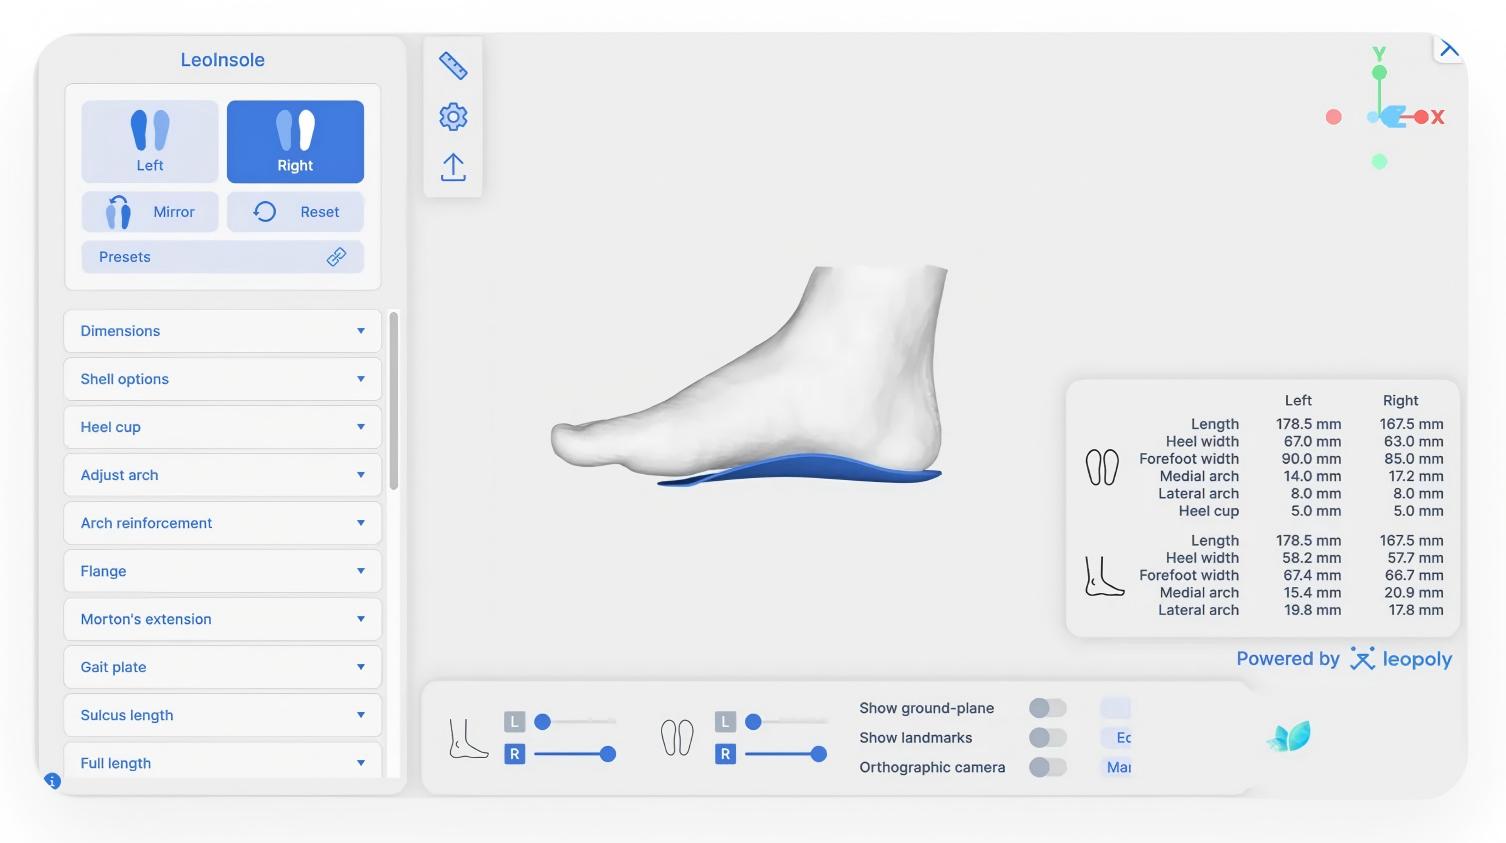The image size is (1506, 843).
Task: Click the collapse arrow at top-right corner
Action: point(1449,48)
